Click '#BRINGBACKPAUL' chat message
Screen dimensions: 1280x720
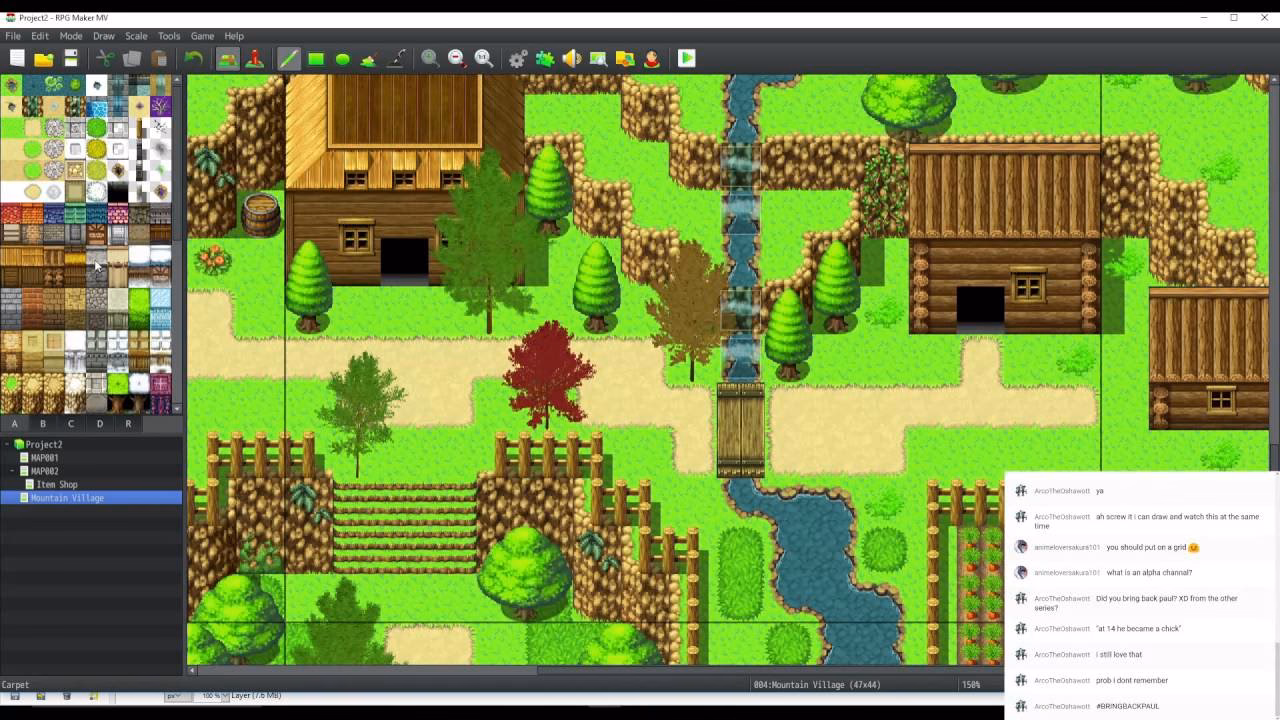point(1127,706)
